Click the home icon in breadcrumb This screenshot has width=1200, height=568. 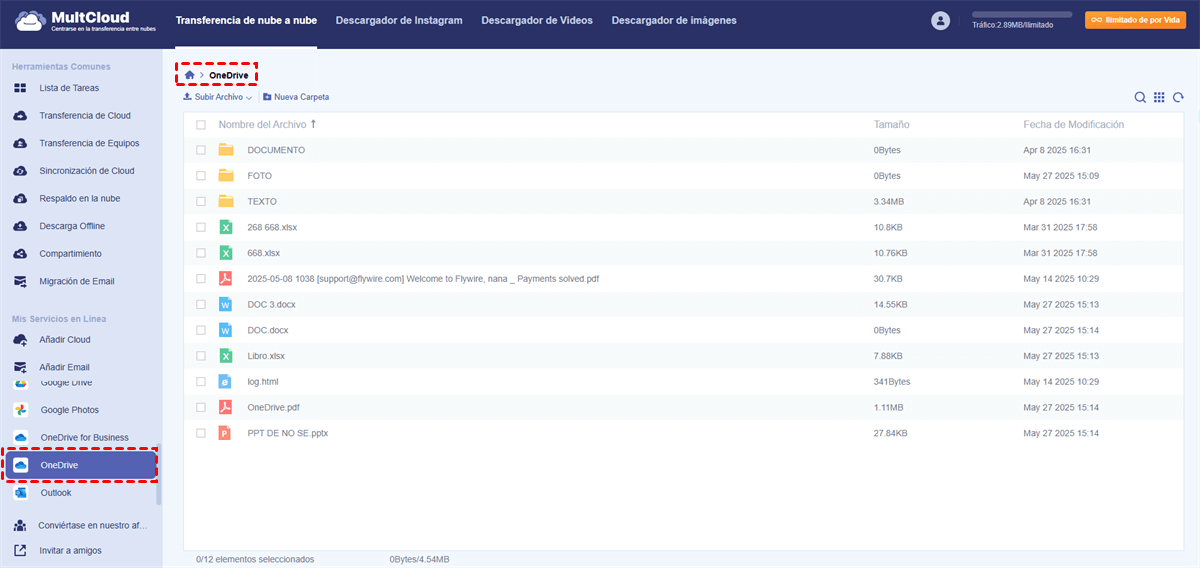190,75
